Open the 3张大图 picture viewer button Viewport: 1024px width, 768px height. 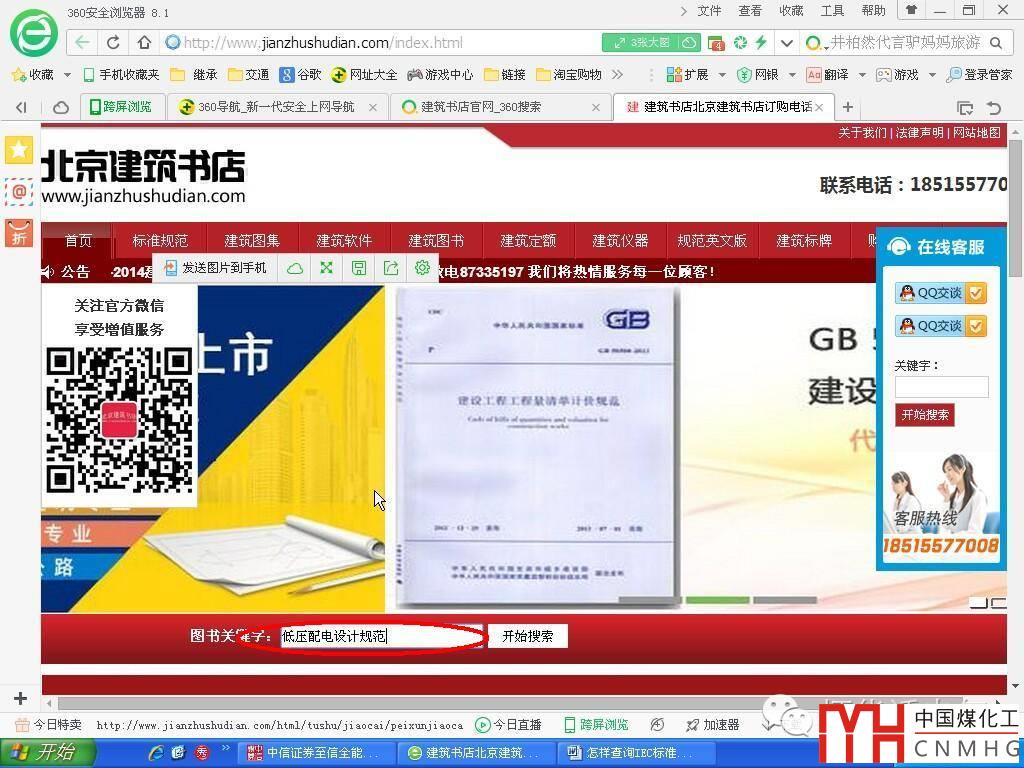pos(642,42)
